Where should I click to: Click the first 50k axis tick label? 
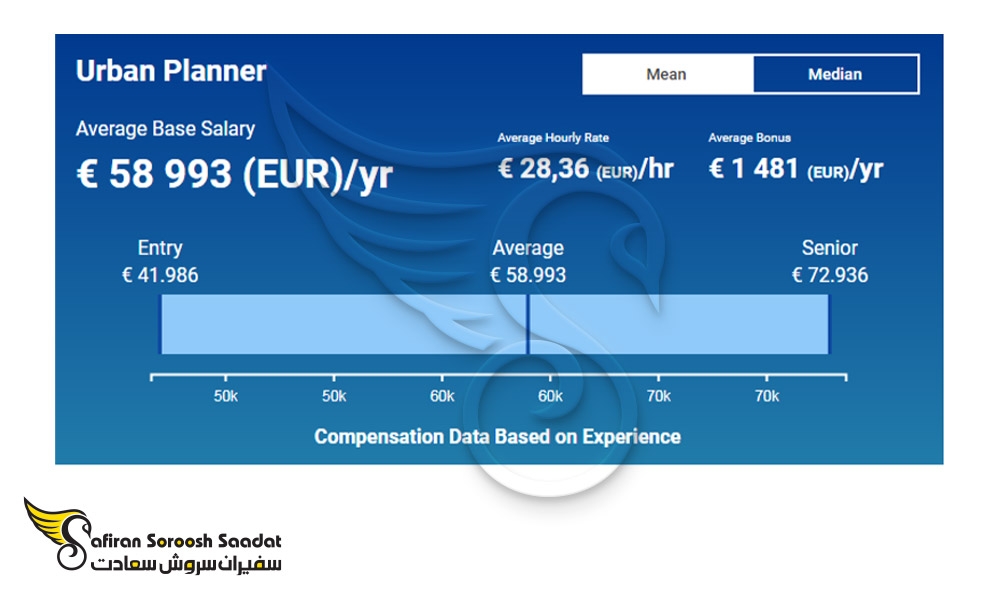point(226,397)
